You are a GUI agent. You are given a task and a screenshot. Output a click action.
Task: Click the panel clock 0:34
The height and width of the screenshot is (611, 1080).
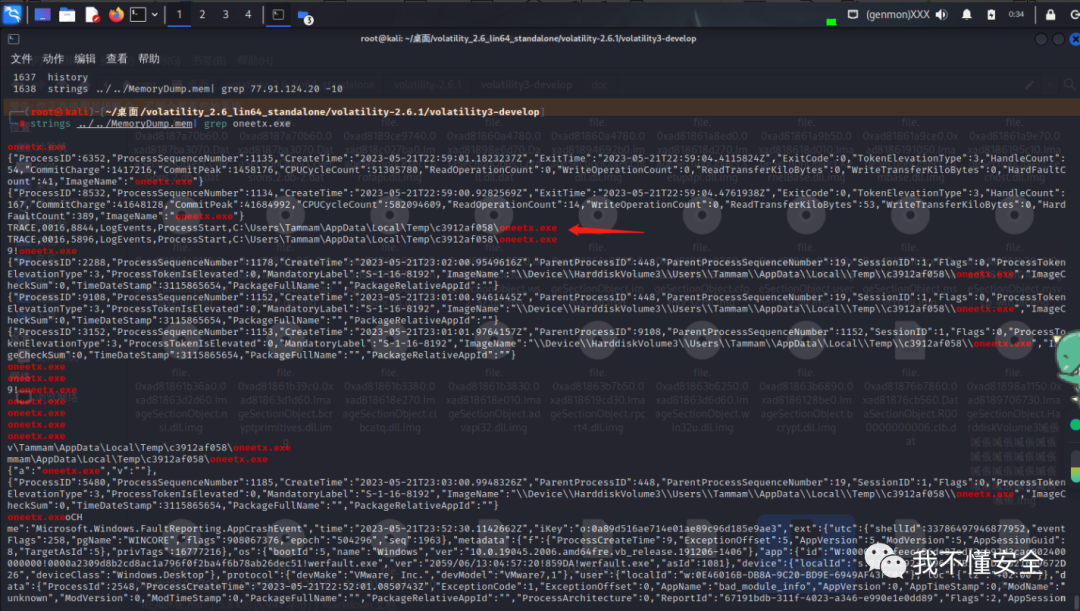(x=1016, y=14)
